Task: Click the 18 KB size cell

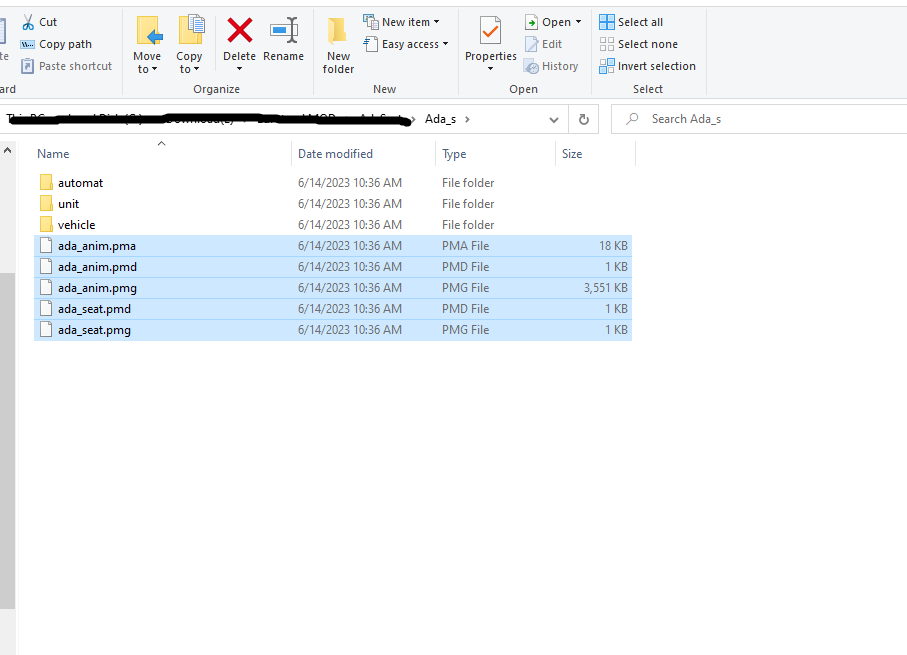Action: [613, 246]
